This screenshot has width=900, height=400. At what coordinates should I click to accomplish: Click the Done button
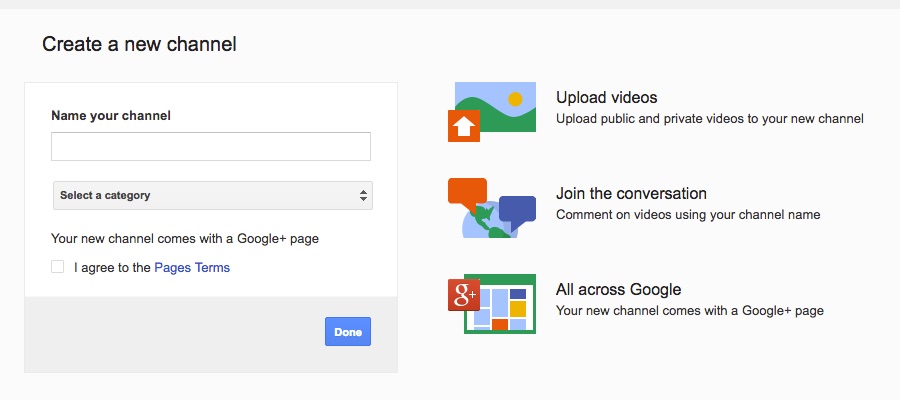click(x=348, y=332)
